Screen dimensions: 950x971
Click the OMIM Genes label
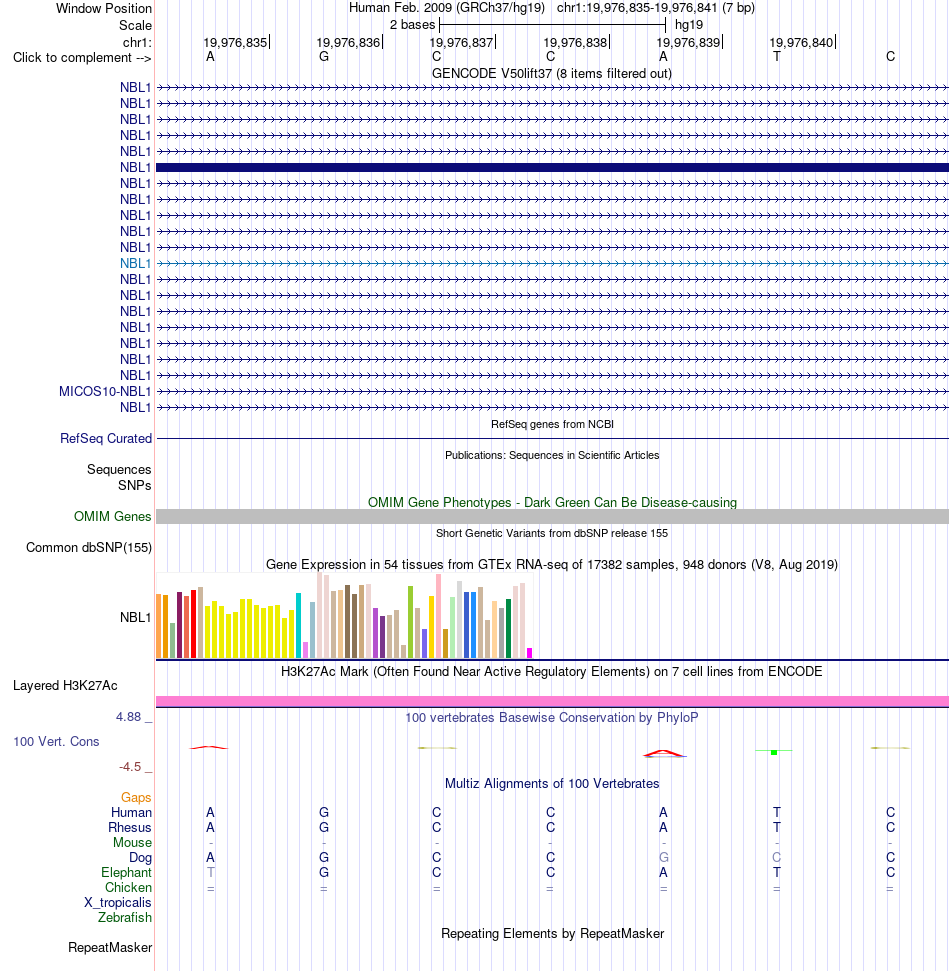click(112, 516)
